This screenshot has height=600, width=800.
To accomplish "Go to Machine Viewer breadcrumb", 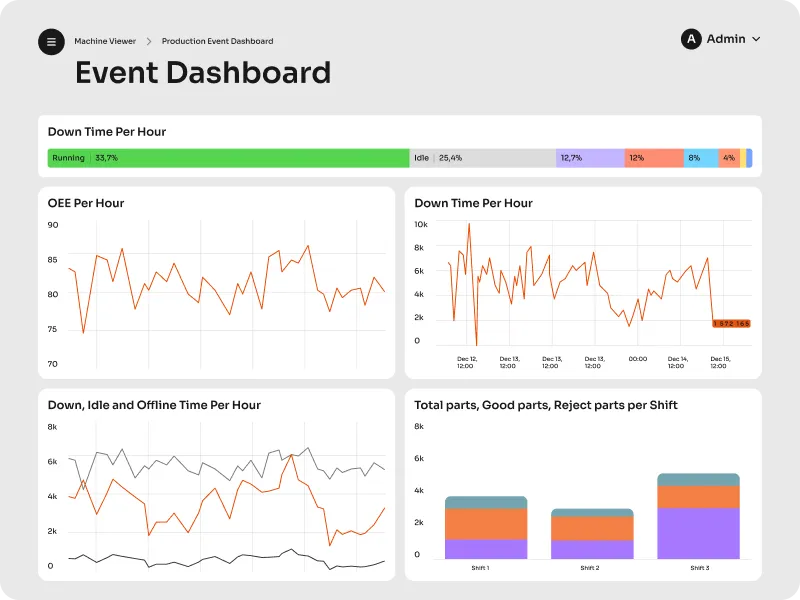I will coord(105,41).
